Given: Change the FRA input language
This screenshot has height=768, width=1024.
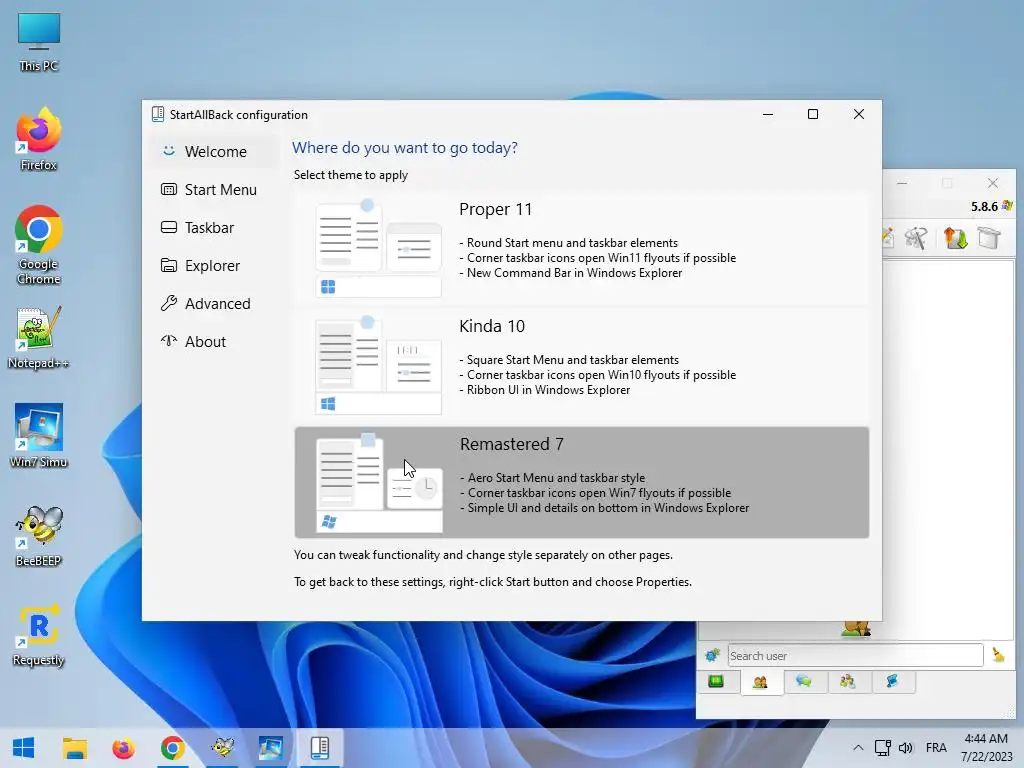Looking at the screenshot, I should tap(936, 748).
